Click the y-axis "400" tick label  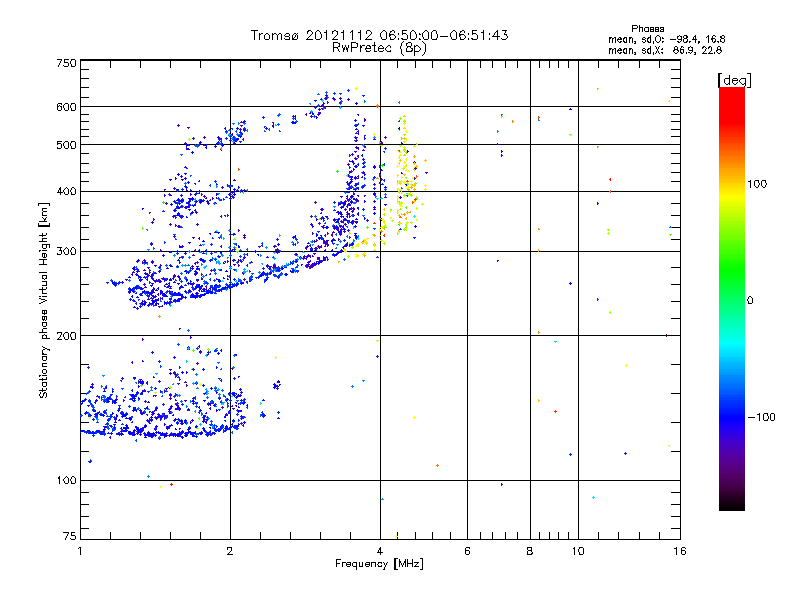[66, 192]
